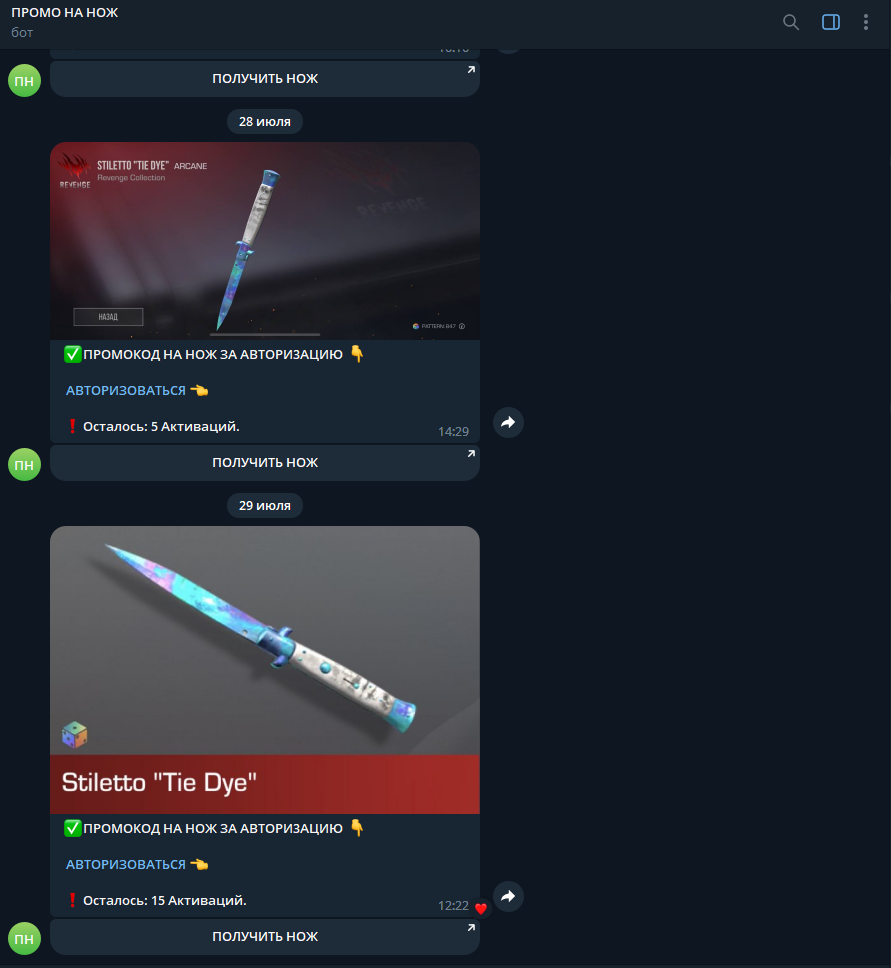The height and width of the screenshot is (968, 891).
Task: Click the dice icon on knife image
Action: [x=75, y=735]
